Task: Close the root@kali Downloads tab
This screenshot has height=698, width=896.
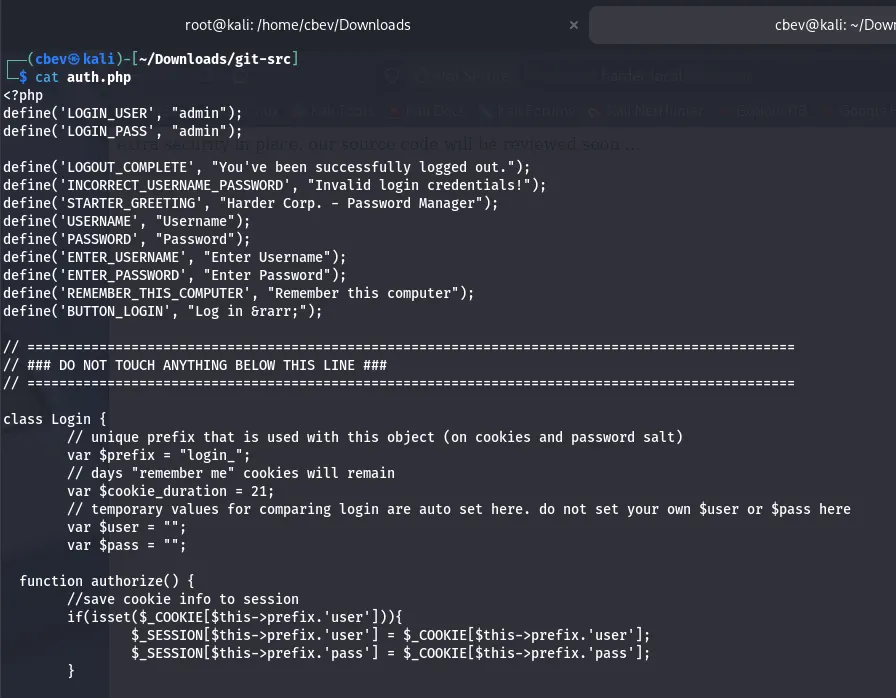Action: tap(572, 24)
